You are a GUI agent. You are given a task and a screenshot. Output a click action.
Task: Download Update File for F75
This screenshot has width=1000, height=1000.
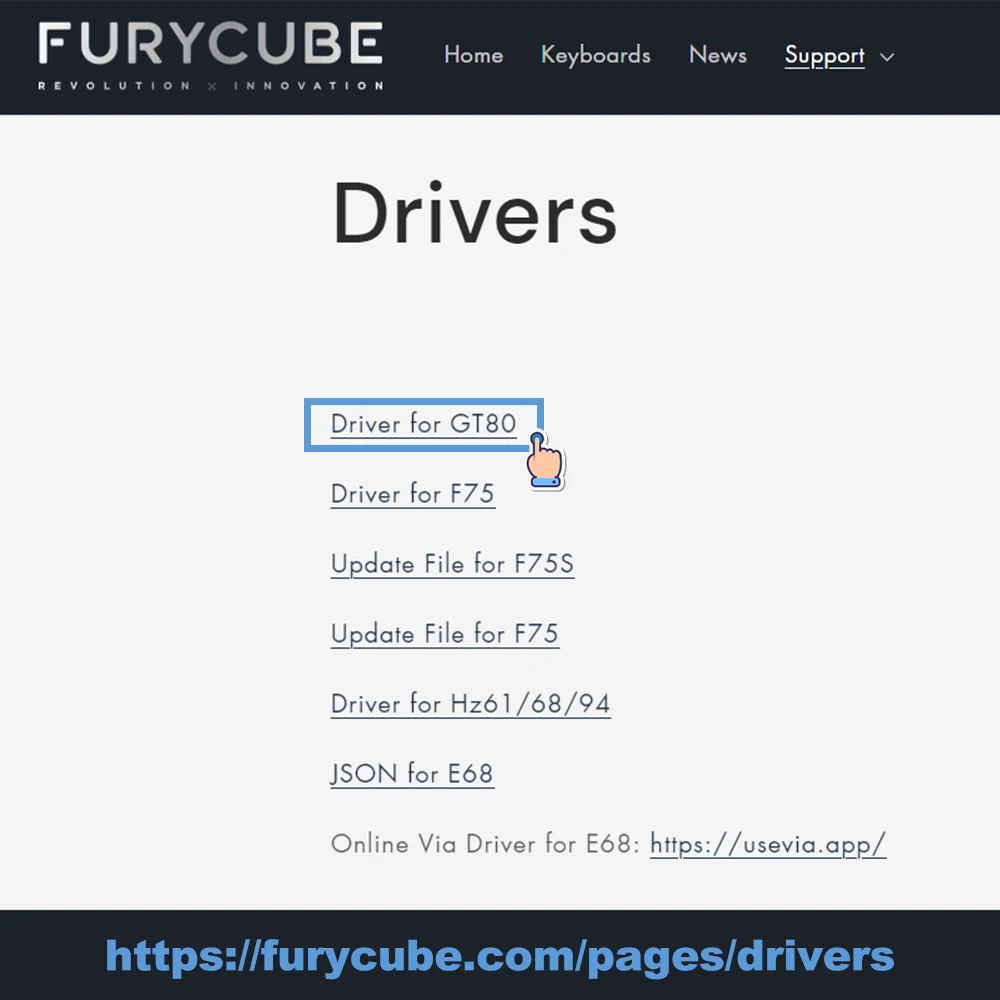445,635
